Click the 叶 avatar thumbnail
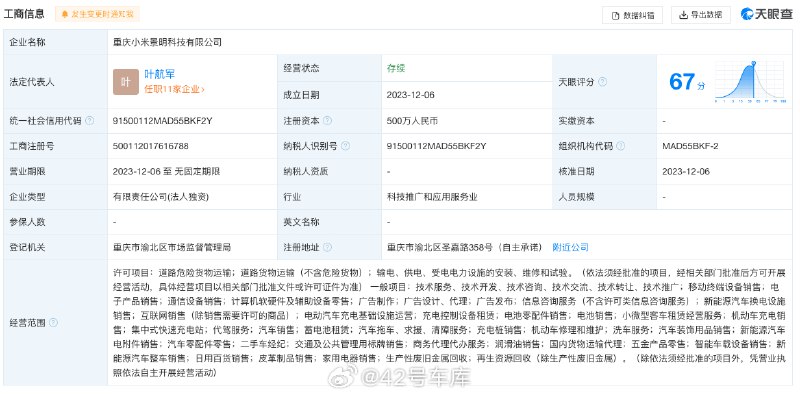 [126, 82]
